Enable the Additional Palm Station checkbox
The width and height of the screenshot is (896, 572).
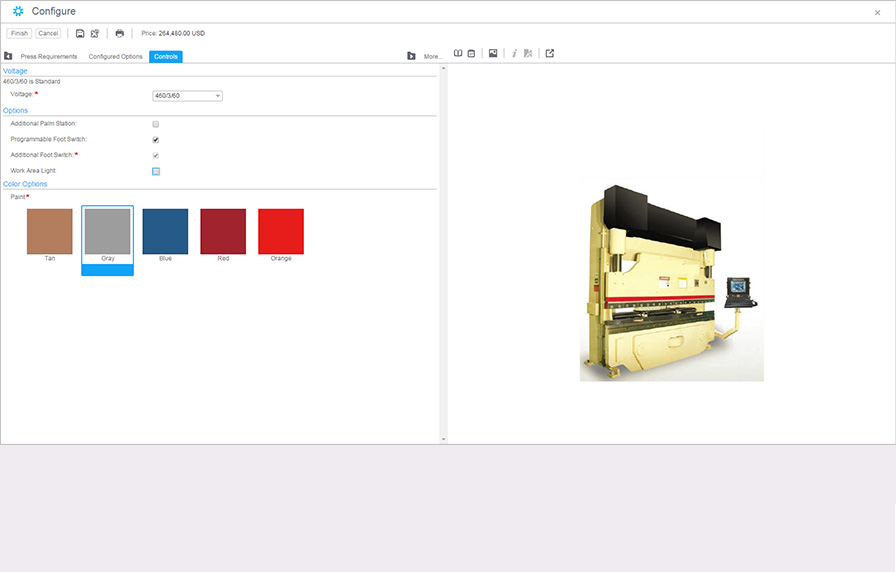pos(156,124)
